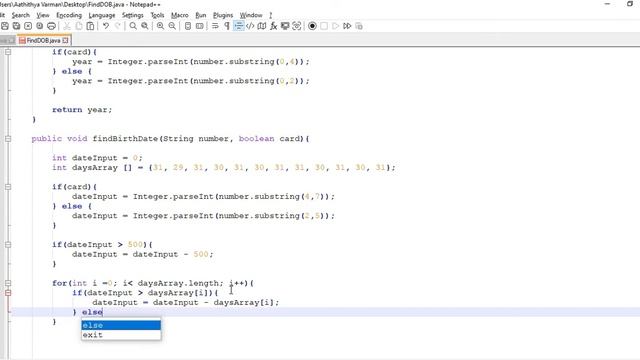Screen dimensions: 640x360
Task: Click the Paste toolbar icon
Action: coord(90,26)
